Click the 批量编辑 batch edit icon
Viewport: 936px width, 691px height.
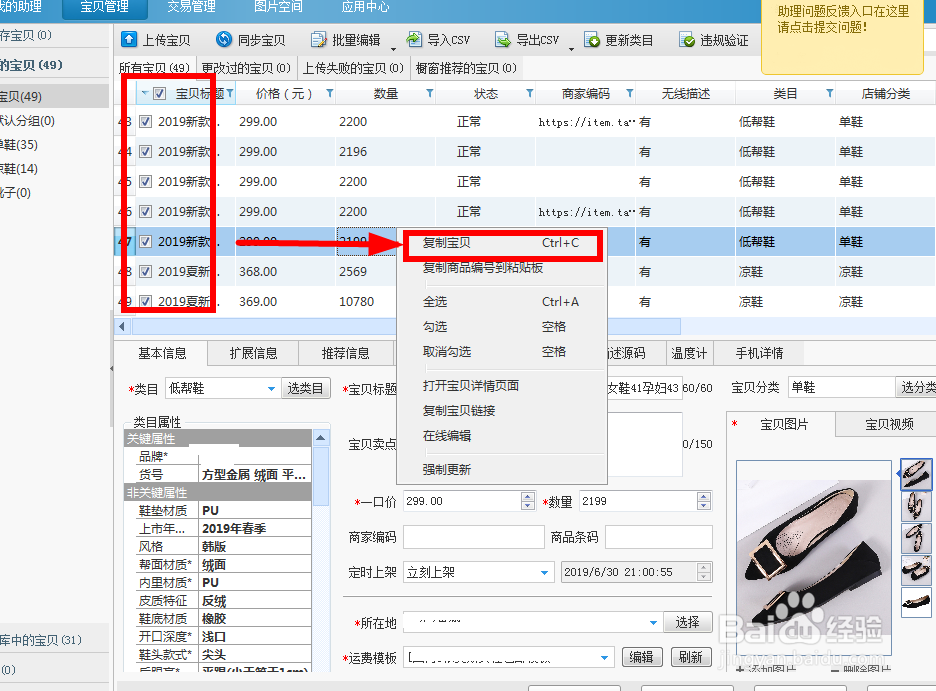click(318, 40)
